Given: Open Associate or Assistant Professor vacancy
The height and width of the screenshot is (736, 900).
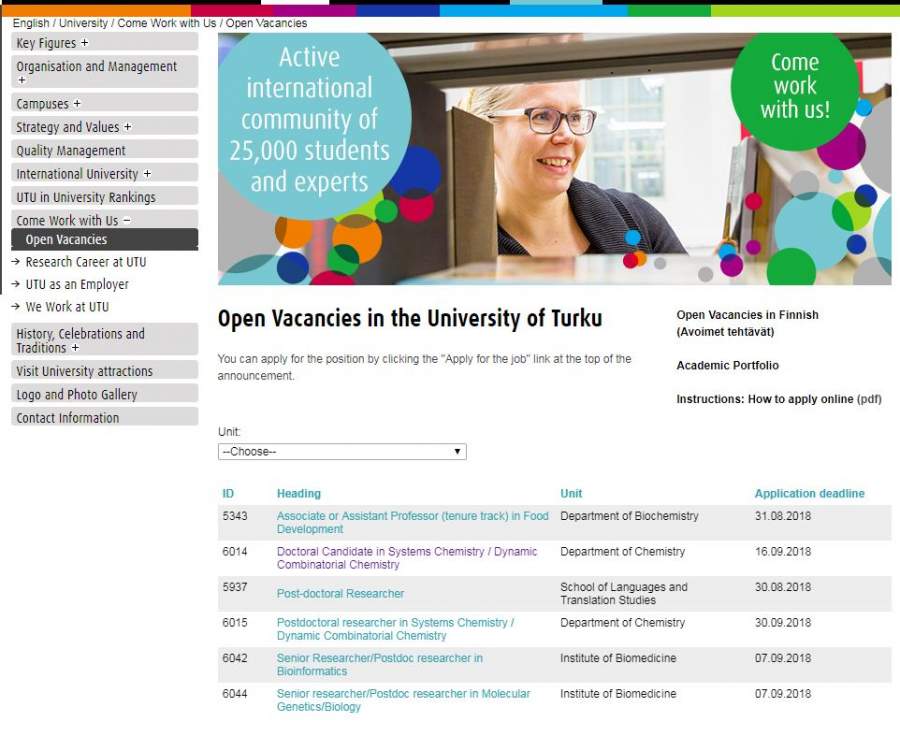Looking at the screenshot, I should (x=412, y=523).
